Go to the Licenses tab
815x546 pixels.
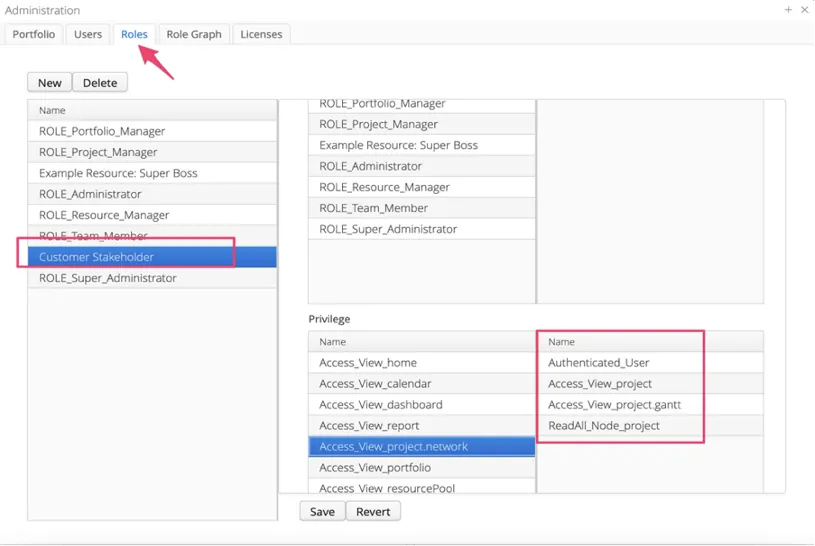tap(261, 34)
